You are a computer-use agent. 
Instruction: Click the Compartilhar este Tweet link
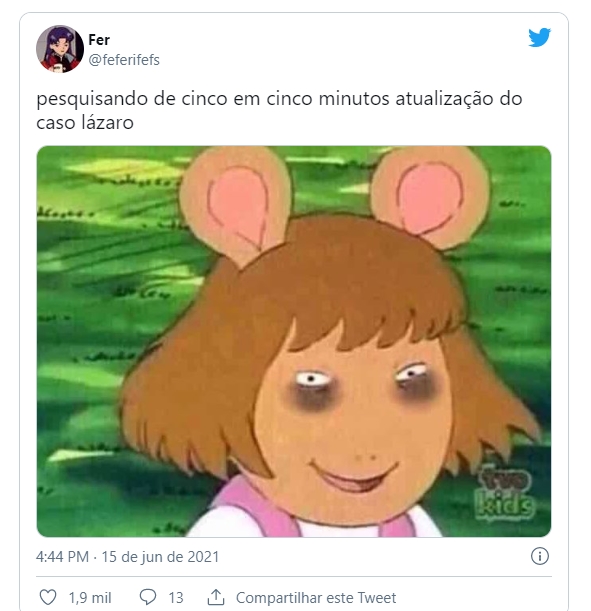pos(316,597)
